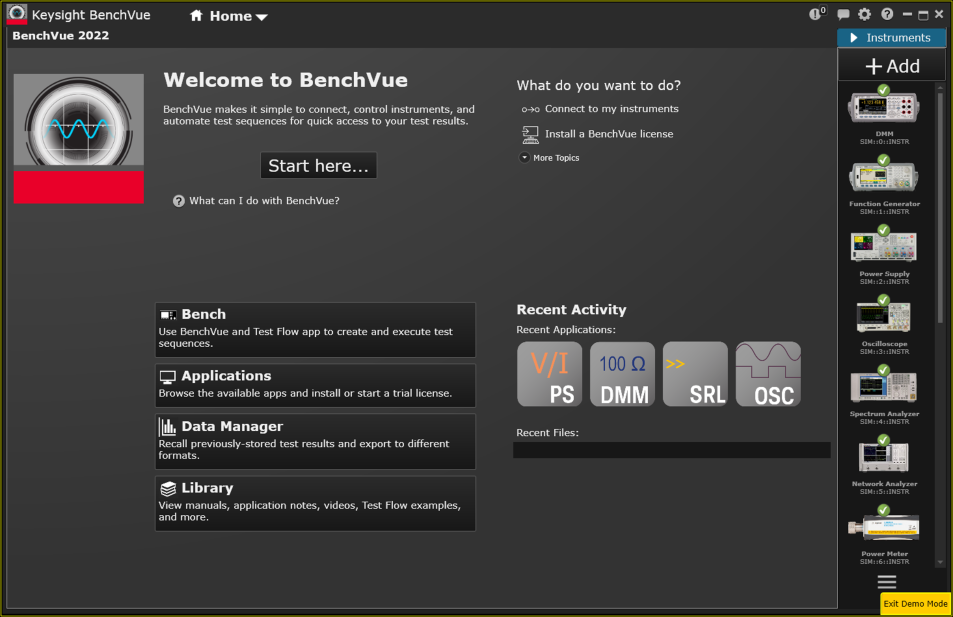Viewport: 953px width, 617px height.
Task: Click the 'Recent Activity' heading
Action: (x=571, y=309)
